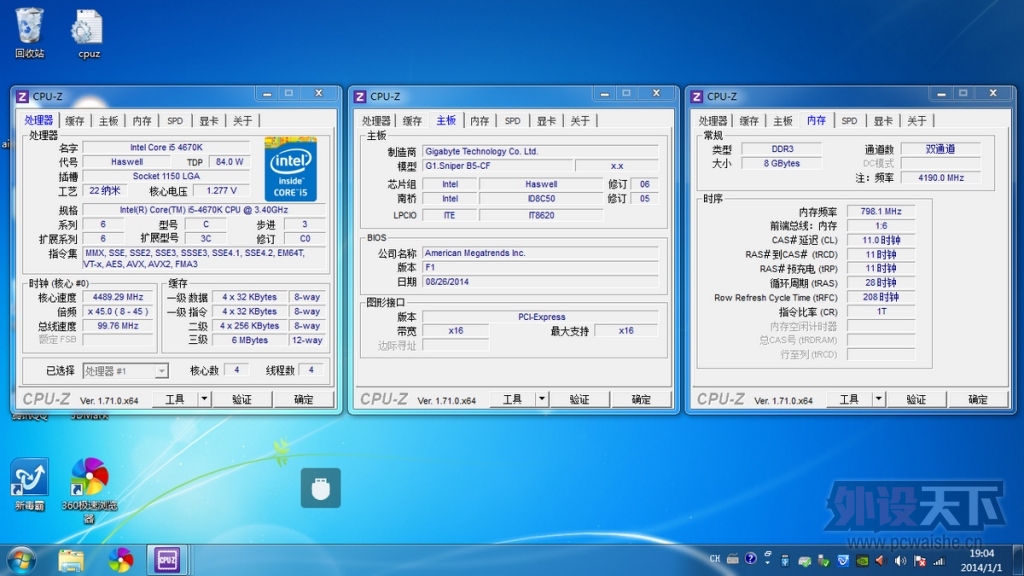Click the 8 GBytes memory size value
Image resolution: width=1024 pixels, height=576 pixels.
[782, 163]
